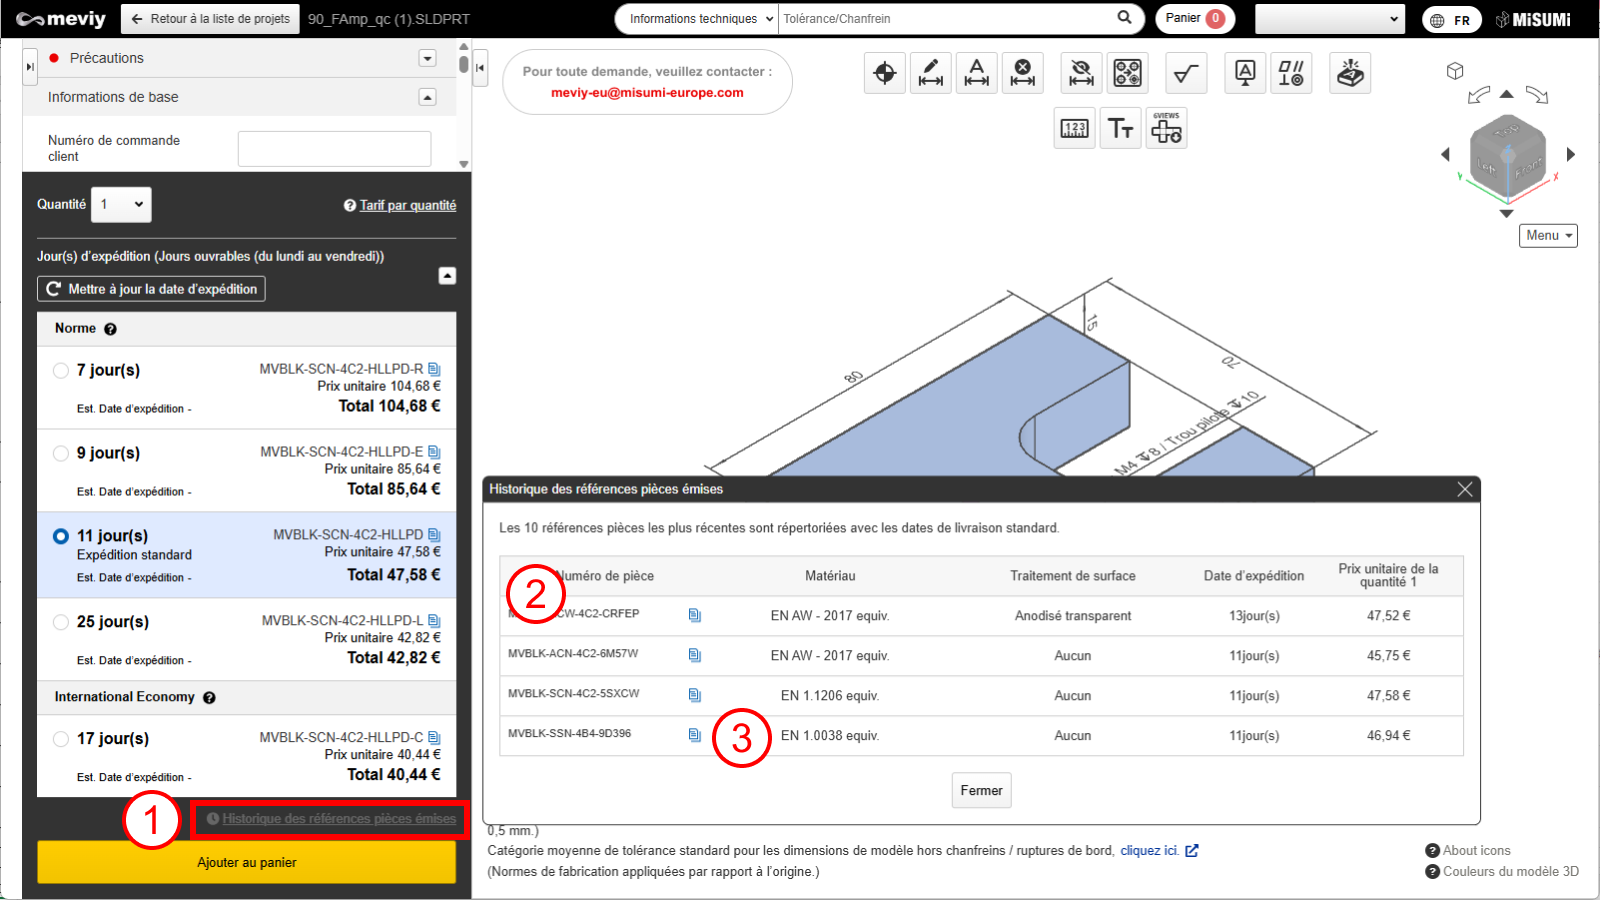Copy part number MVBLK-SCN-4C2-5SXCW icon in history
This screenshot has height=900, width=1600.
pyautogui.click(x=694, y=695)
